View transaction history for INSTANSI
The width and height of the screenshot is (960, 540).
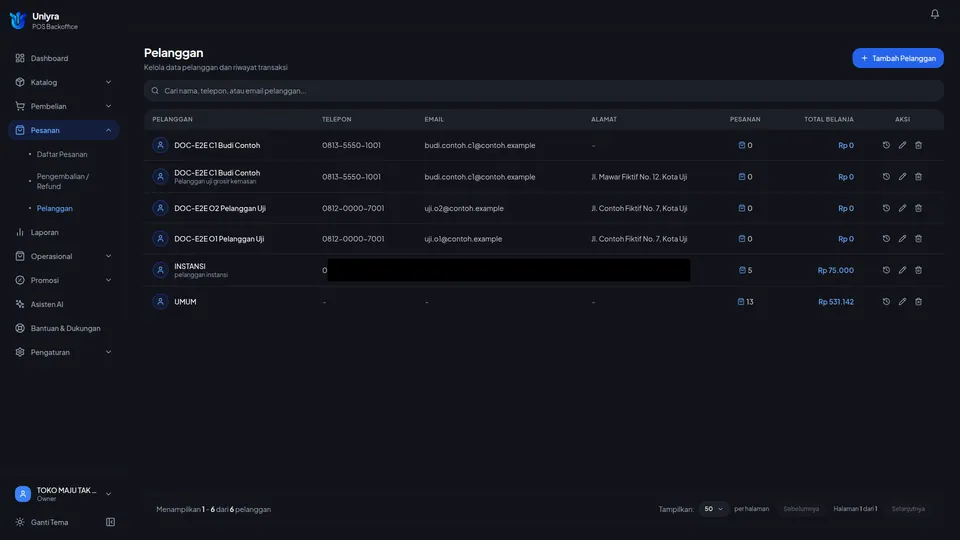pos(886,270)
